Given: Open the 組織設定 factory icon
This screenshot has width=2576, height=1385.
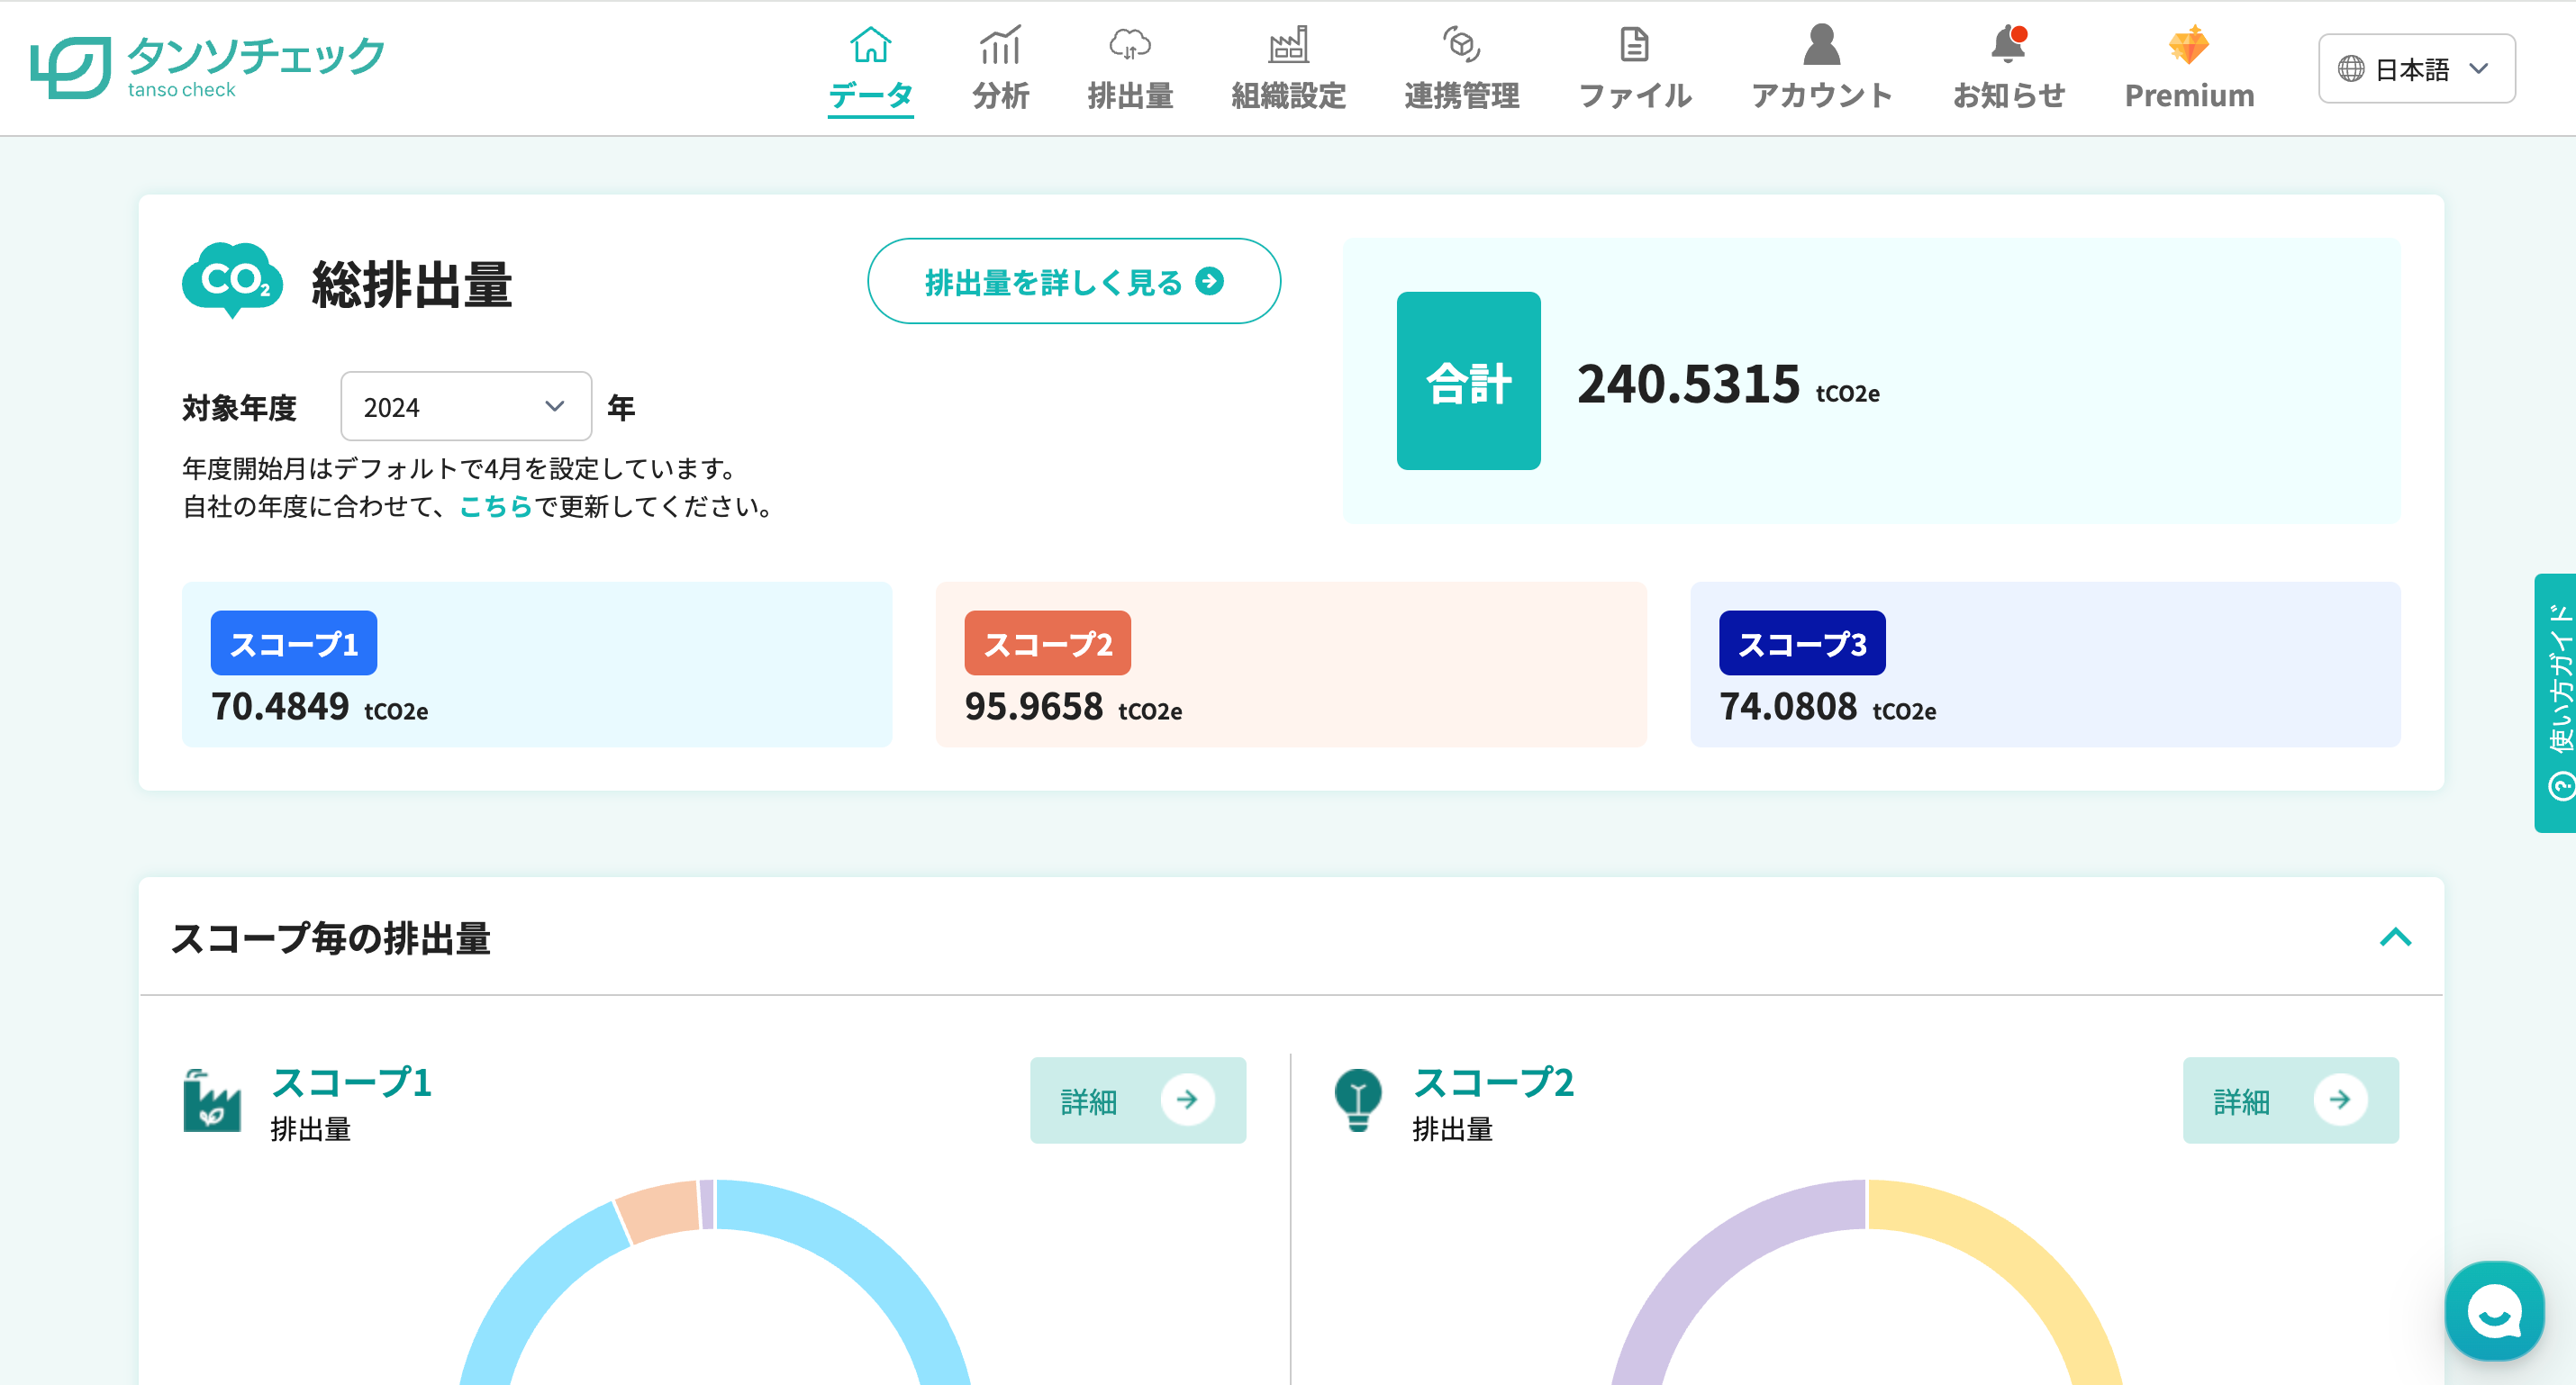Looking at the screenshot, I should [x=1288, y=45].
